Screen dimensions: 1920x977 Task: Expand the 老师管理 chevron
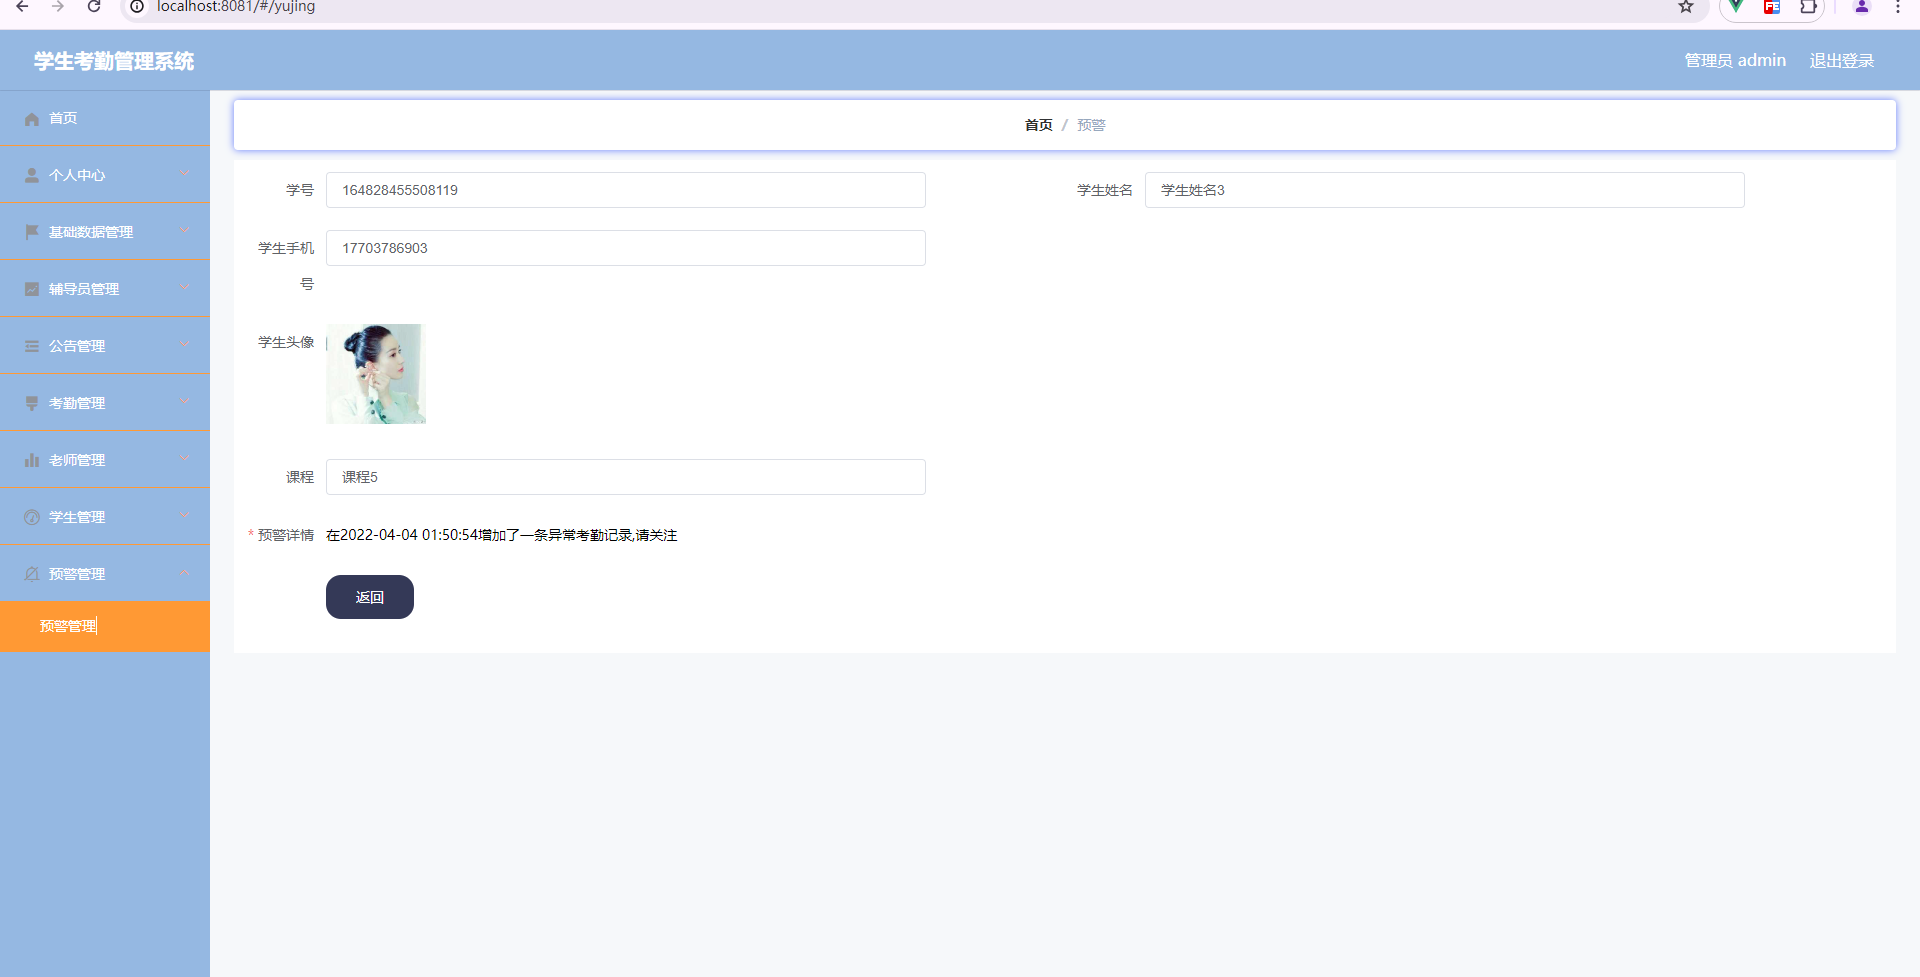(185, 459)
